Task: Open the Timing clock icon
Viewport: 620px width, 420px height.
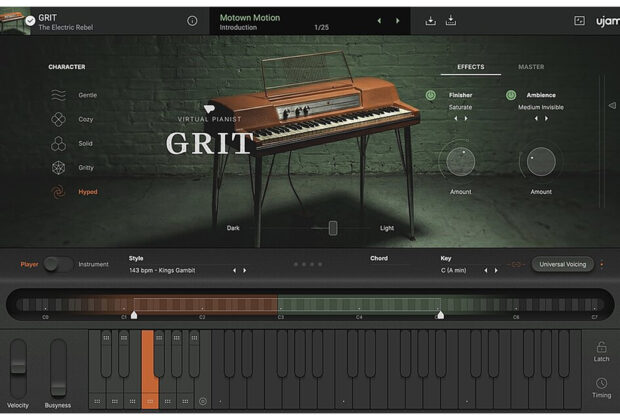Action: [601, 384]
